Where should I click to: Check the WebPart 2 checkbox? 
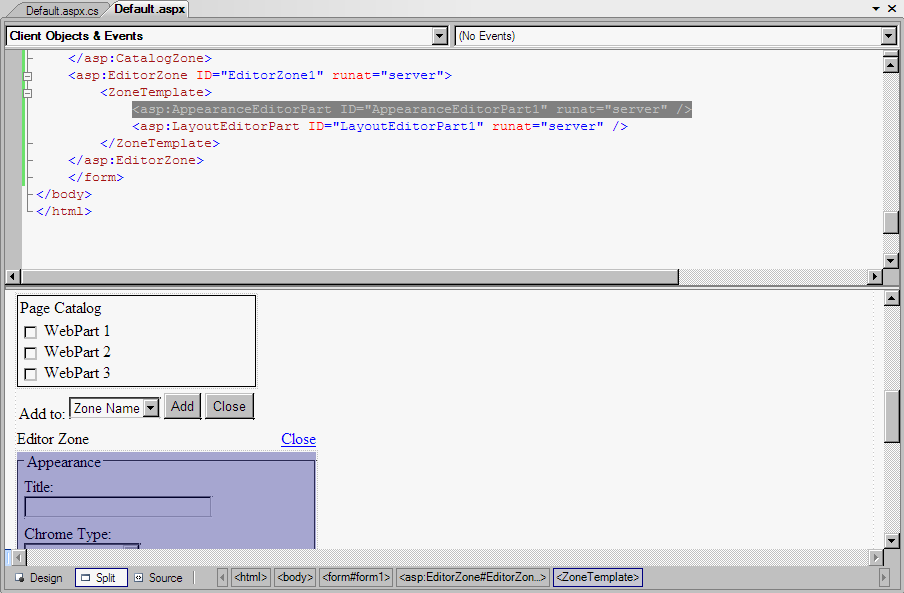31,353
